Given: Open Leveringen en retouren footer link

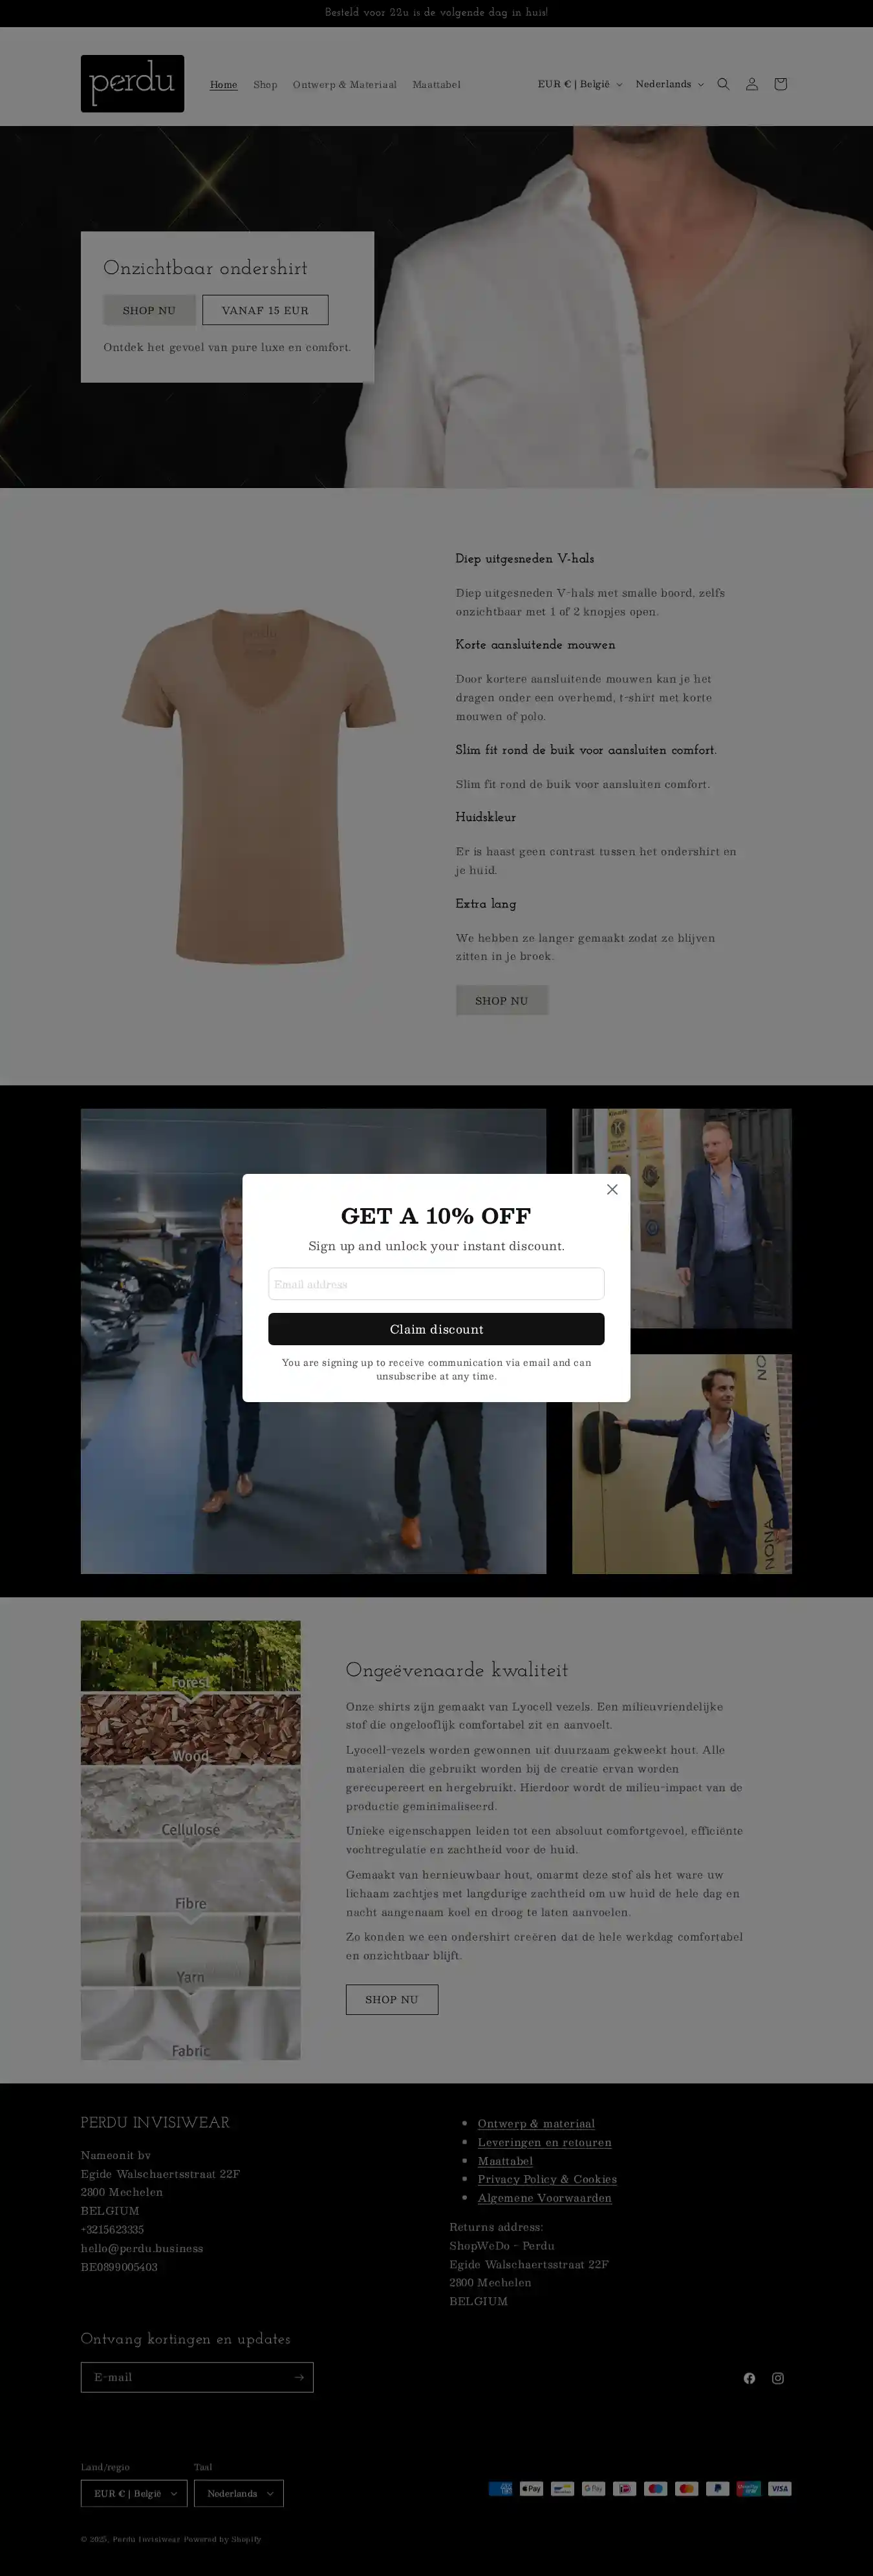Looking at the screenshot, I should pyautogui.click(x=544, y=2142).
